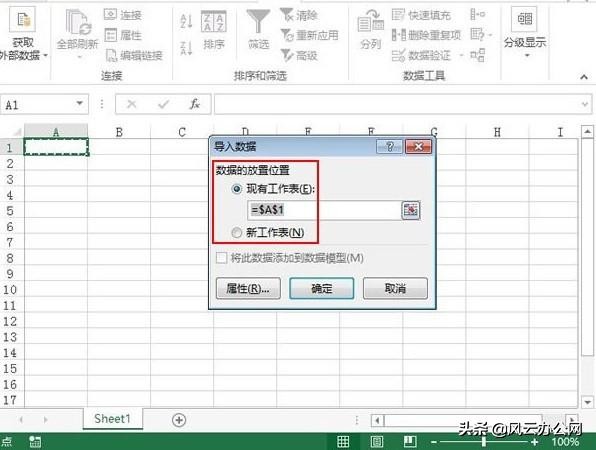Click the Consolidate icon
Viewport: 596px width, 450px height.
477,15
